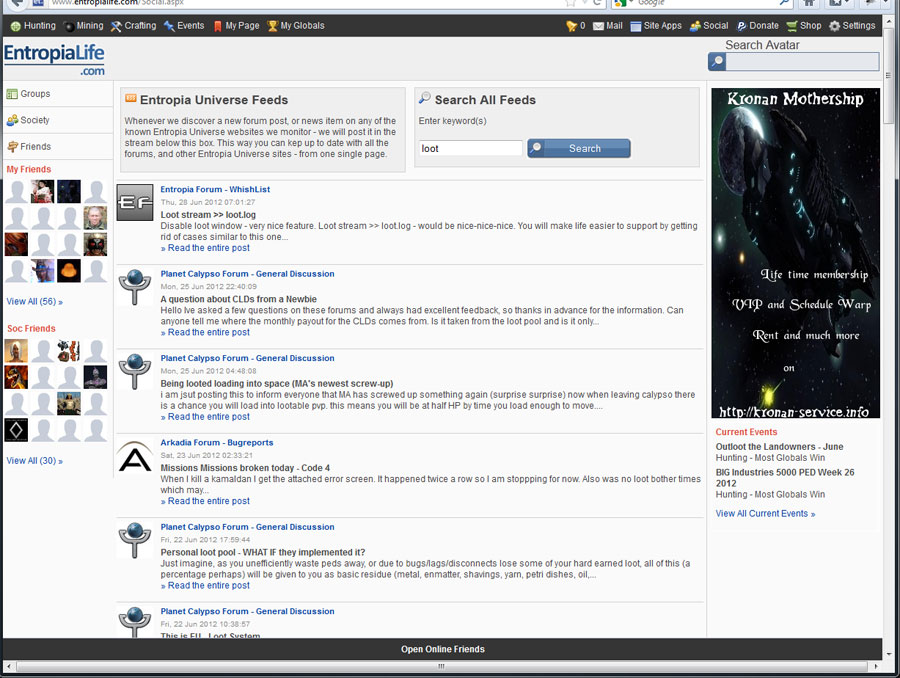Open Outloot the Landowners - June event
Screen dimensions: 900x678
coord(779,447)
